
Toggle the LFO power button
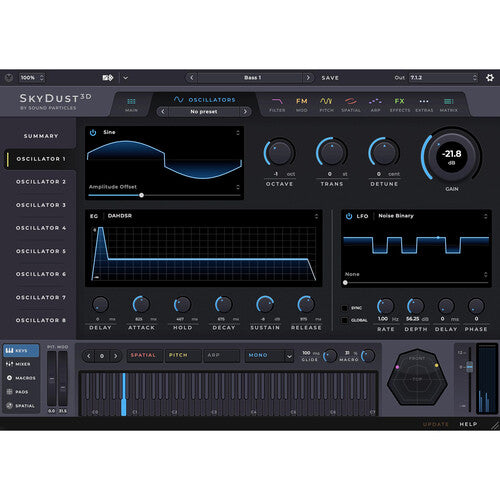click(x=349, y=216)
